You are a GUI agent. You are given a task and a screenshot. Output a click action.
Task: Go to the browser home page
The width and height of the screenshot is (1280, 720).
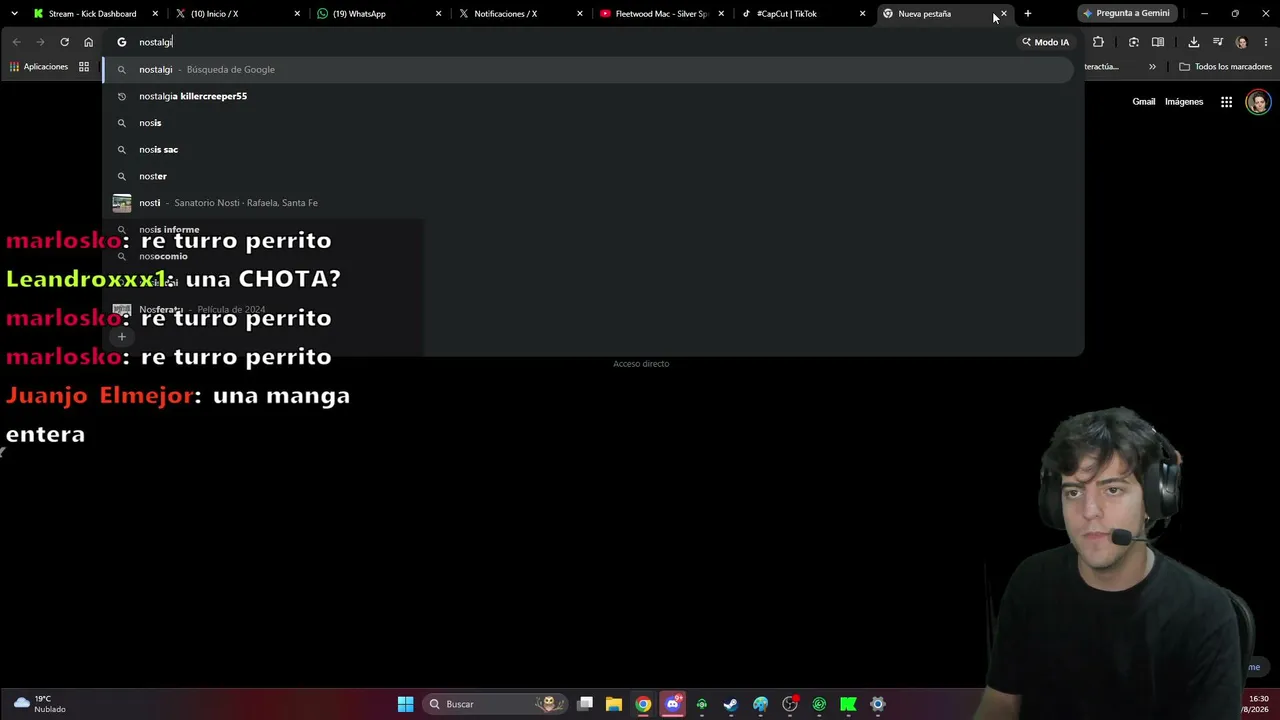tap(88, 42)
